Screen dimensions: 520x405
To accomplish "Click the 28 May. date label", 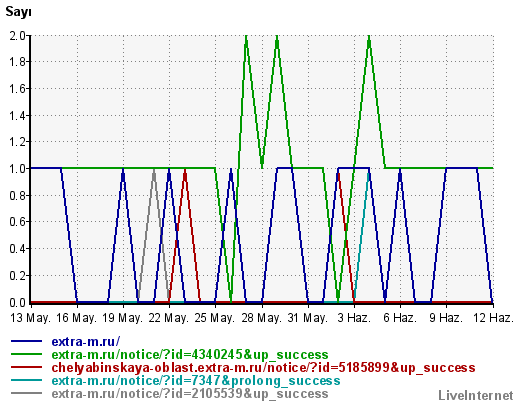I will (x=261, y=318).
